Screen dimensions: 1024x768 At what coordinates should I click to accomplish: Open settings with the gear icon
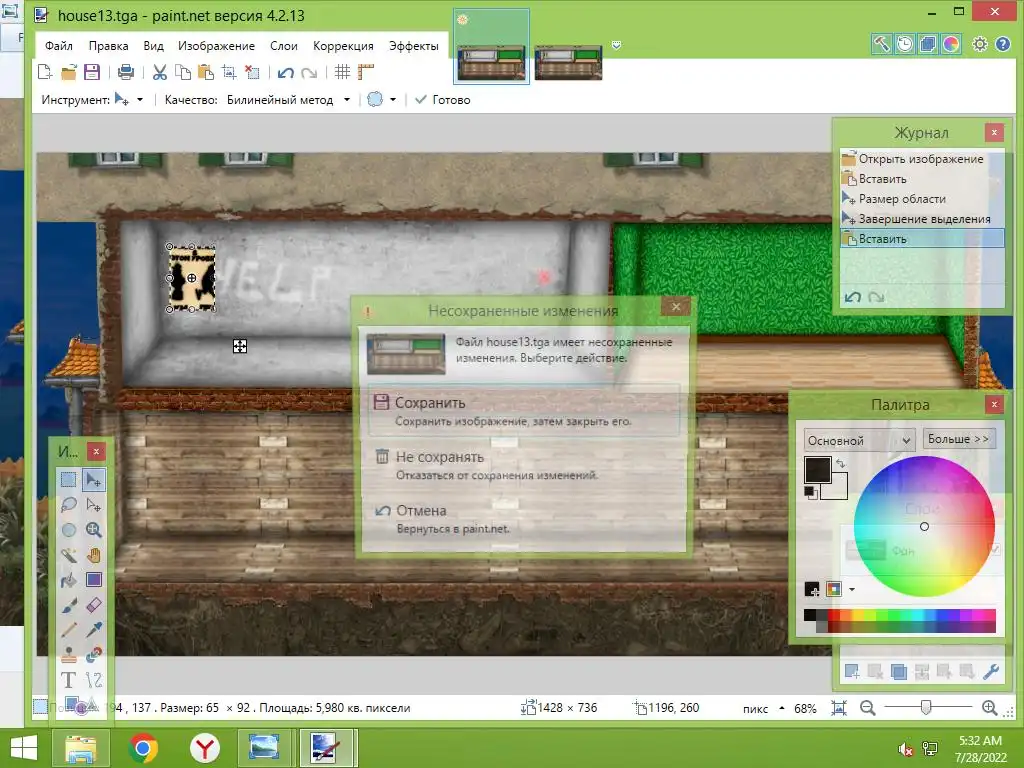pos(980,44)
